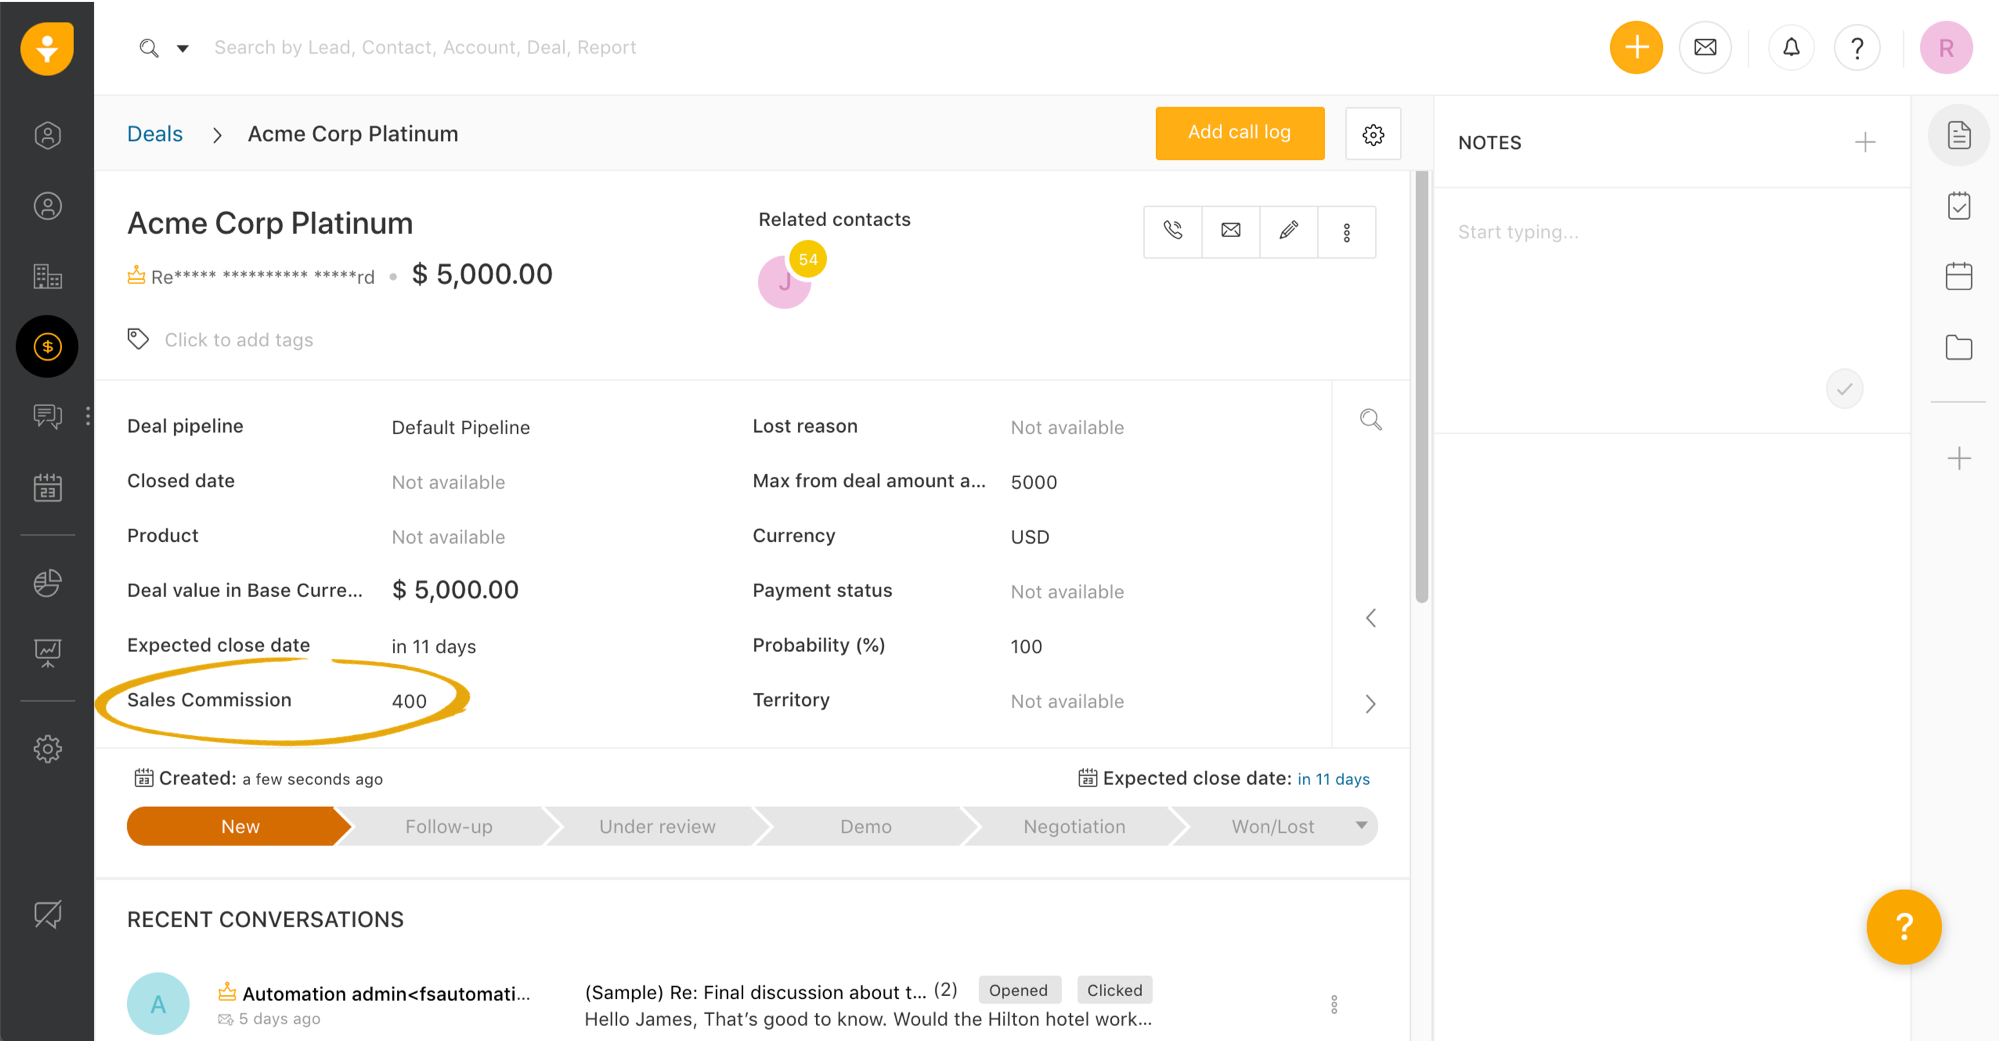Open deal page settings gear button
The image size is (1999, 1041).
(x=1373, y=134)
